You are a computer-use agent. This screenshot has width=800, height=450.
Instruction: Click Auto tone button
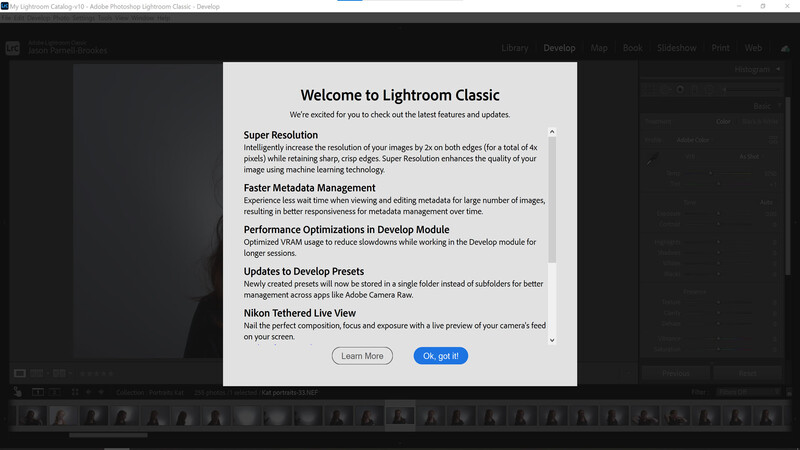click(x=766, y=203)
